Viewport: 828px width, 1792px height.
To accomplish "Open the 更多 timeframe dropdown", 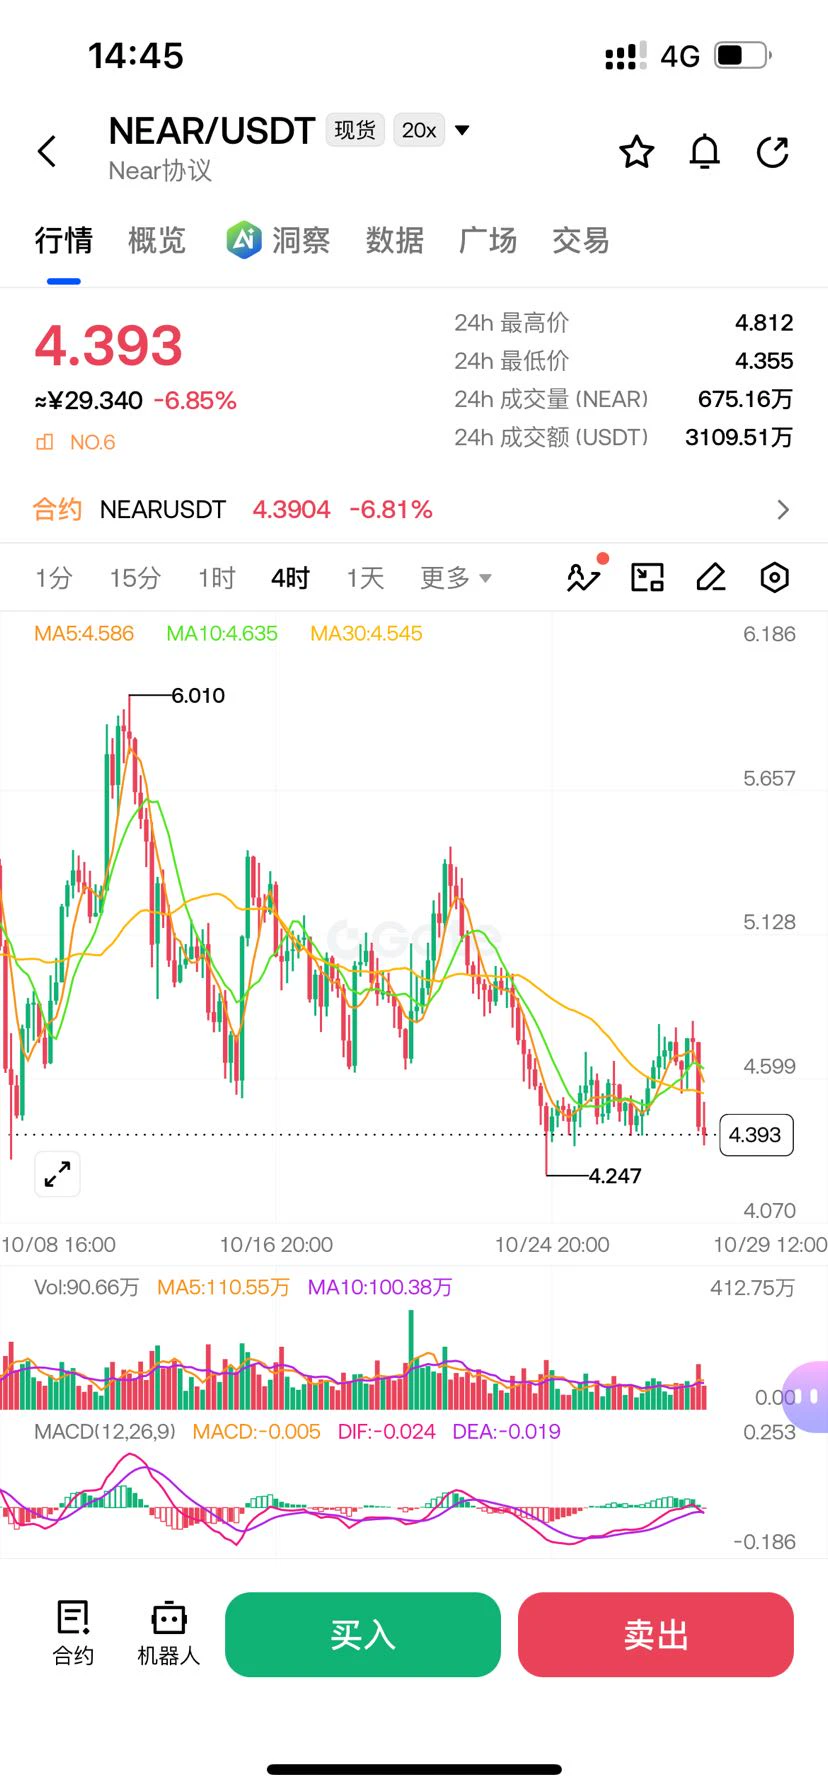I will pos(456,578).
